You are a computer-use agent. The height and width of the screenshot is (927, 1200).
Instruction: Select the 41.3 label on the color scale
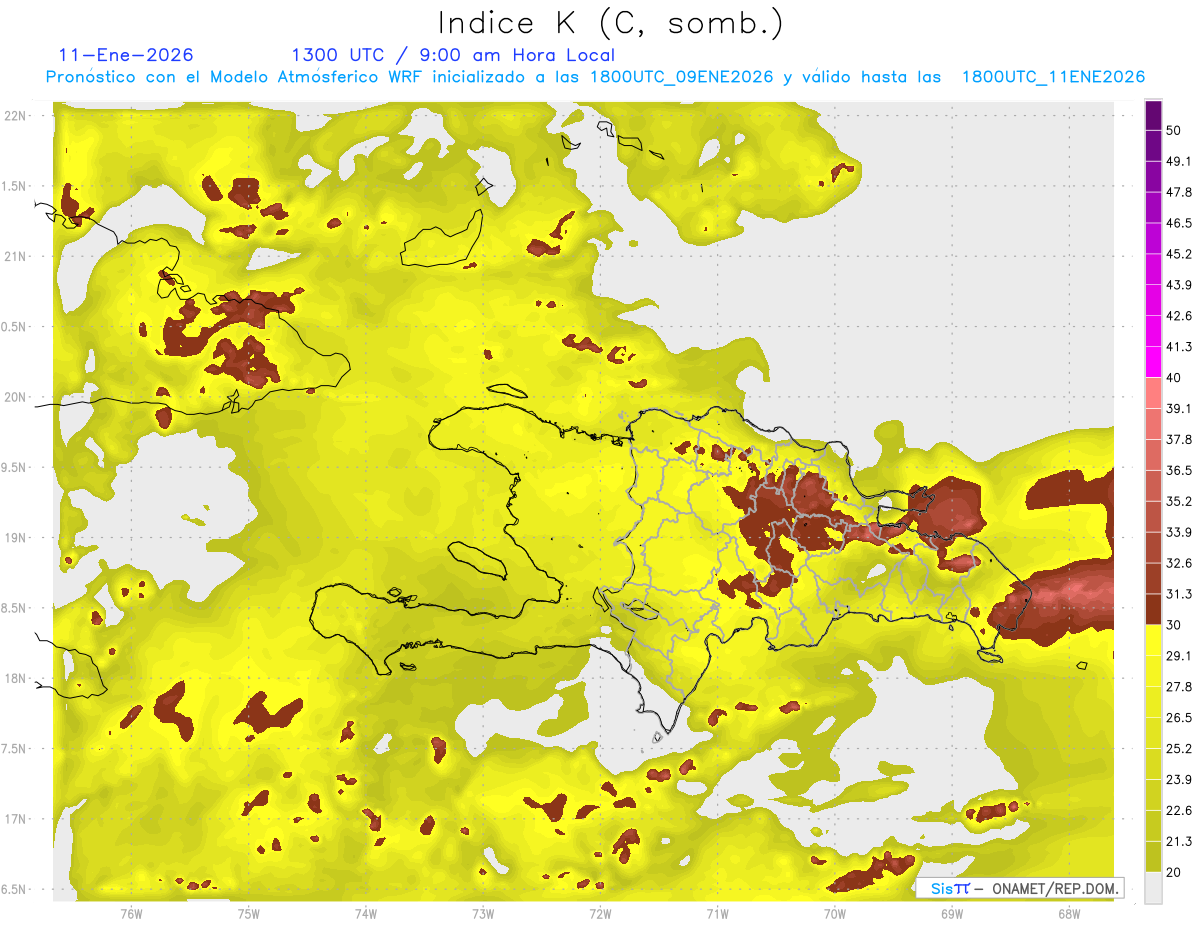(1179, 347)
